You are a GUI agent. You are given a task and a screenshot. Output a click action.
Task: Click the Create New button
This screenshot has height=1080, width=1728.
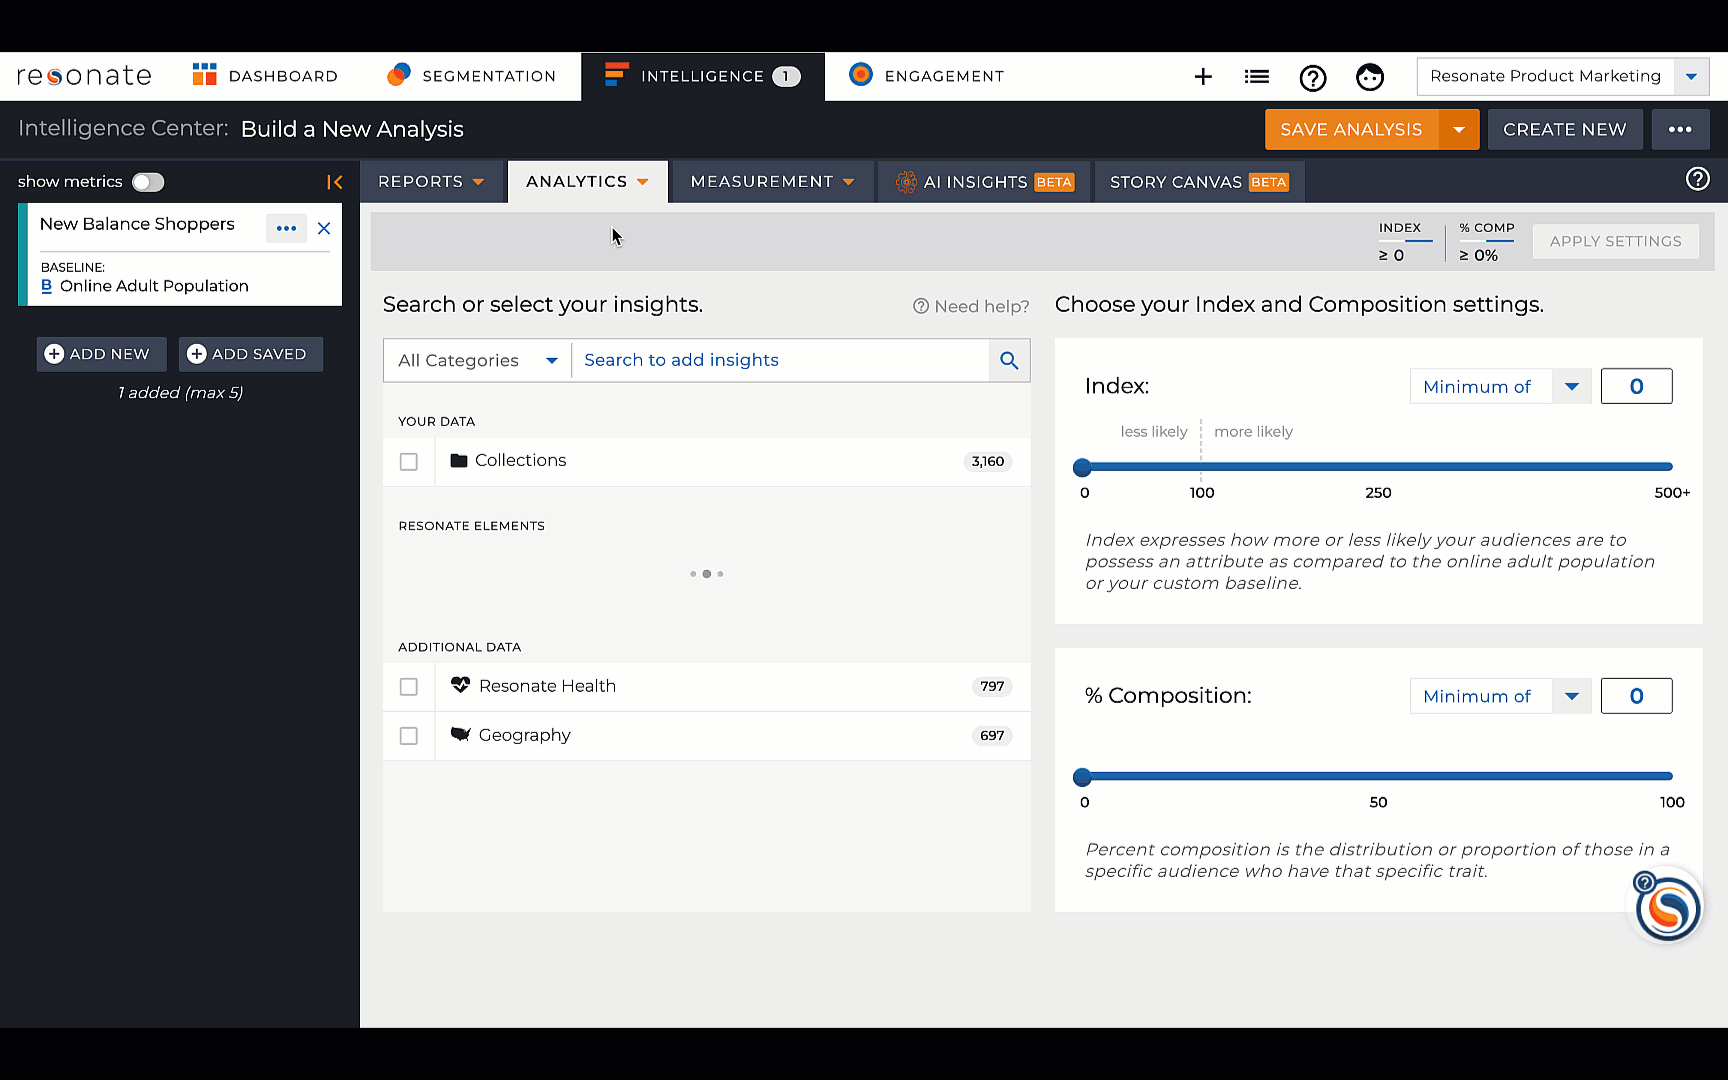[x=1564, y=129]
